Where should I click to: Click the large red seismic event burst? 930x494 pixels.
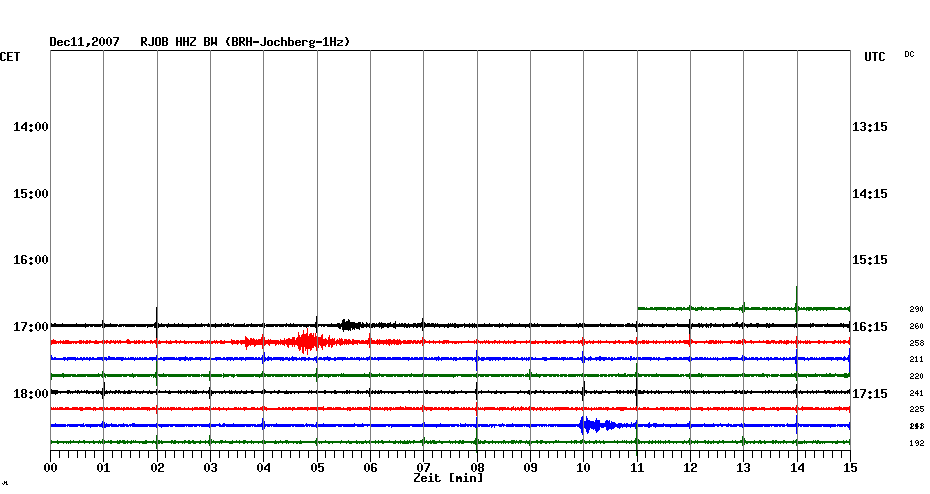(x=305, y=342)
